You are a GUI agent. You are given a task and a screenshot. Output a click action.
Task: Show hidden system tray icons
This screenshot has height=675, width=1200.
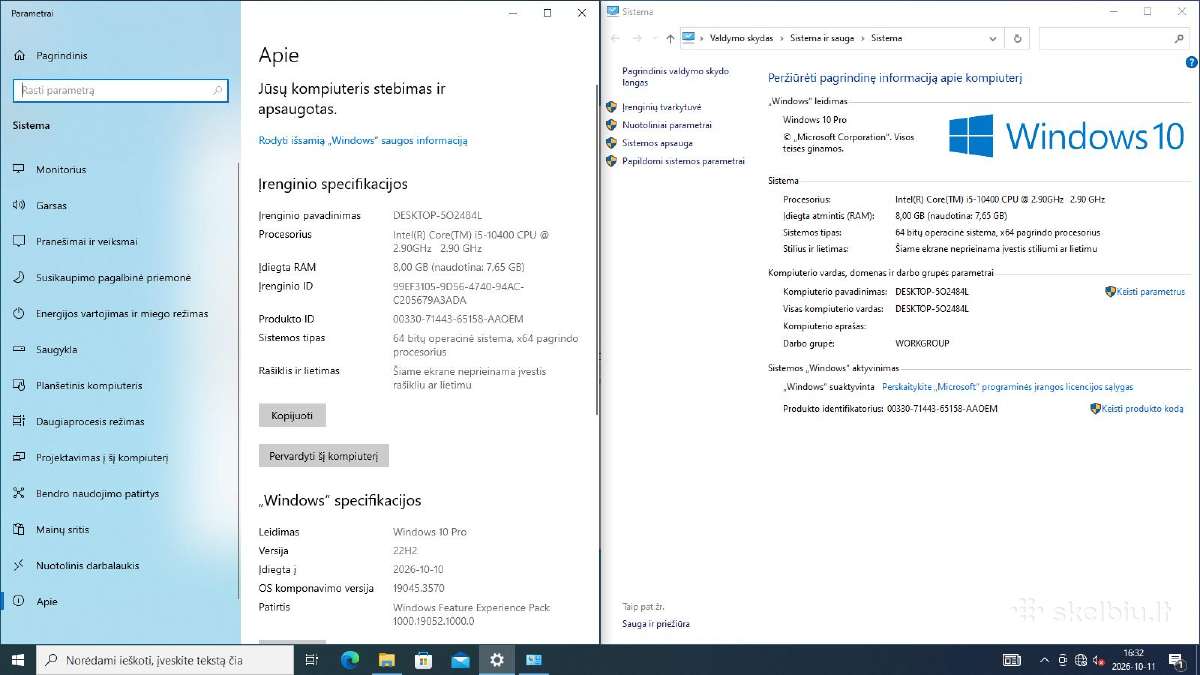pyautogui.click(x=1043, y=660)
